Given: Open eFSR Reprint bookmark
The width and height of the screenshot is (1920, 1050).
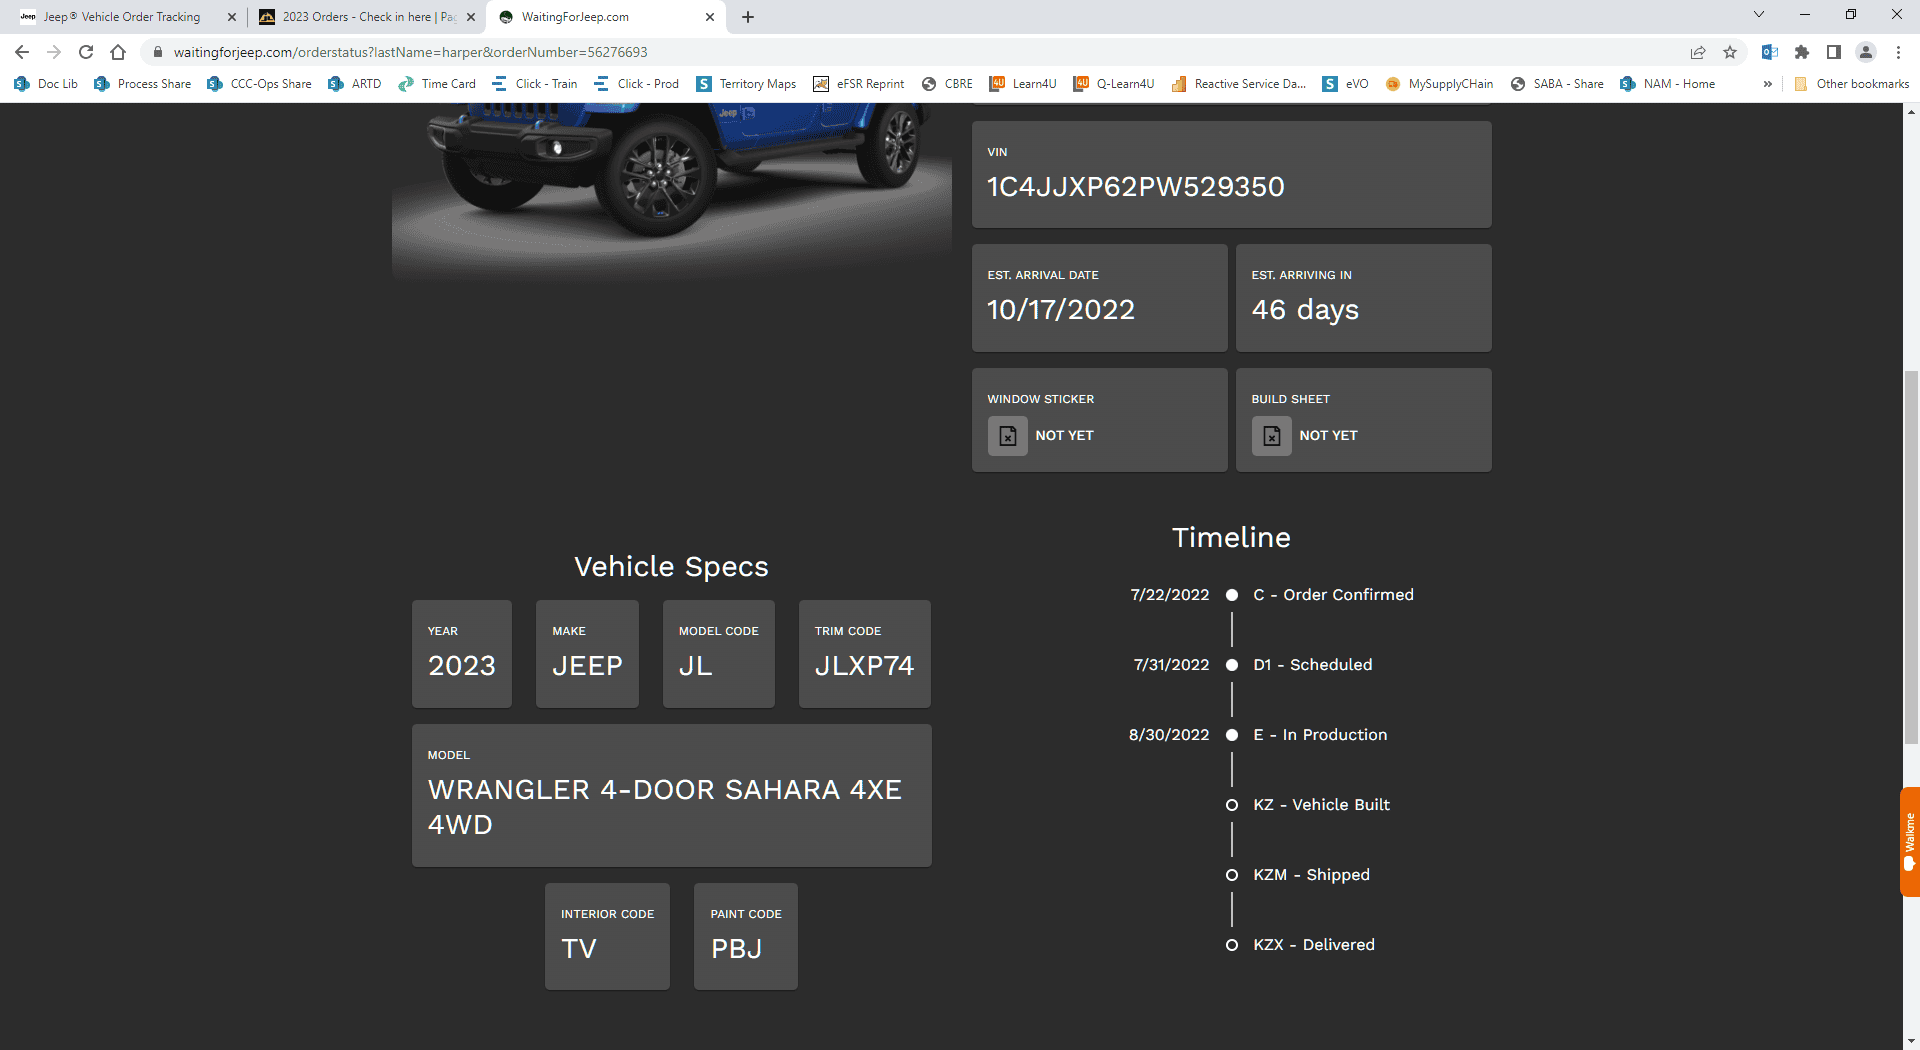Looking at the screenshot, I should point(859,84).
